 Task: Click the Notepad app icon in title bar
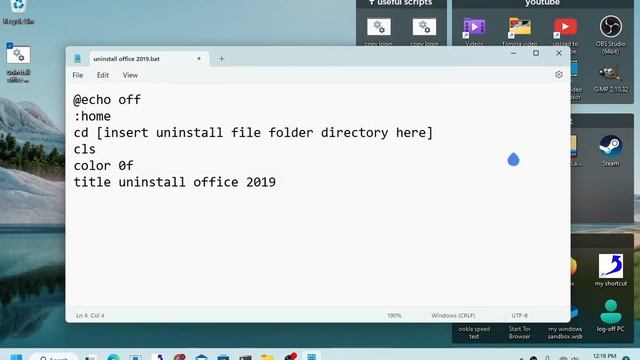(x=77, y=59)
